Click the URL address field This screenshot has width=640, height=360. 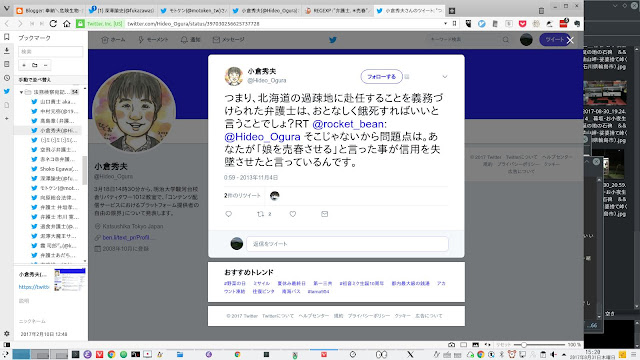[x=284, y=24]
